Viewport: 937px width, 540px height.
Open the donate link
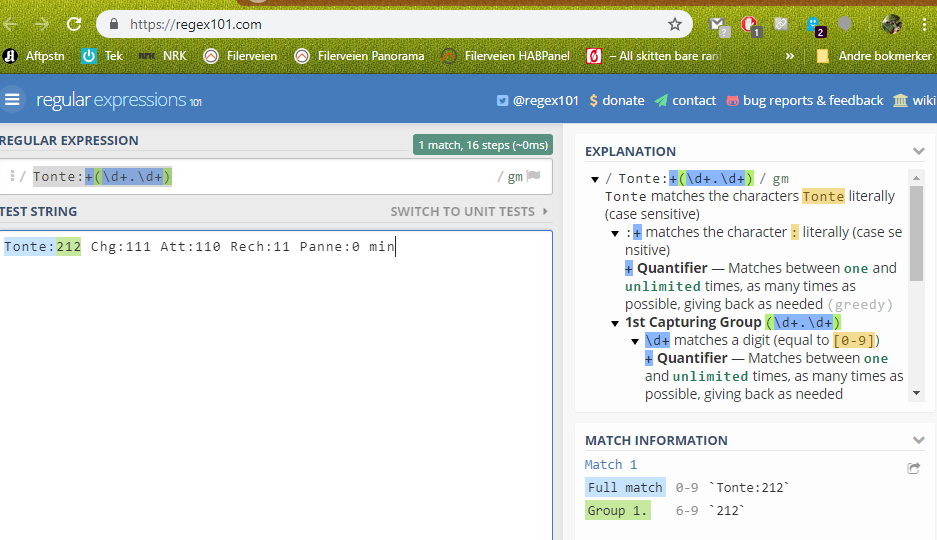(617, 100)
